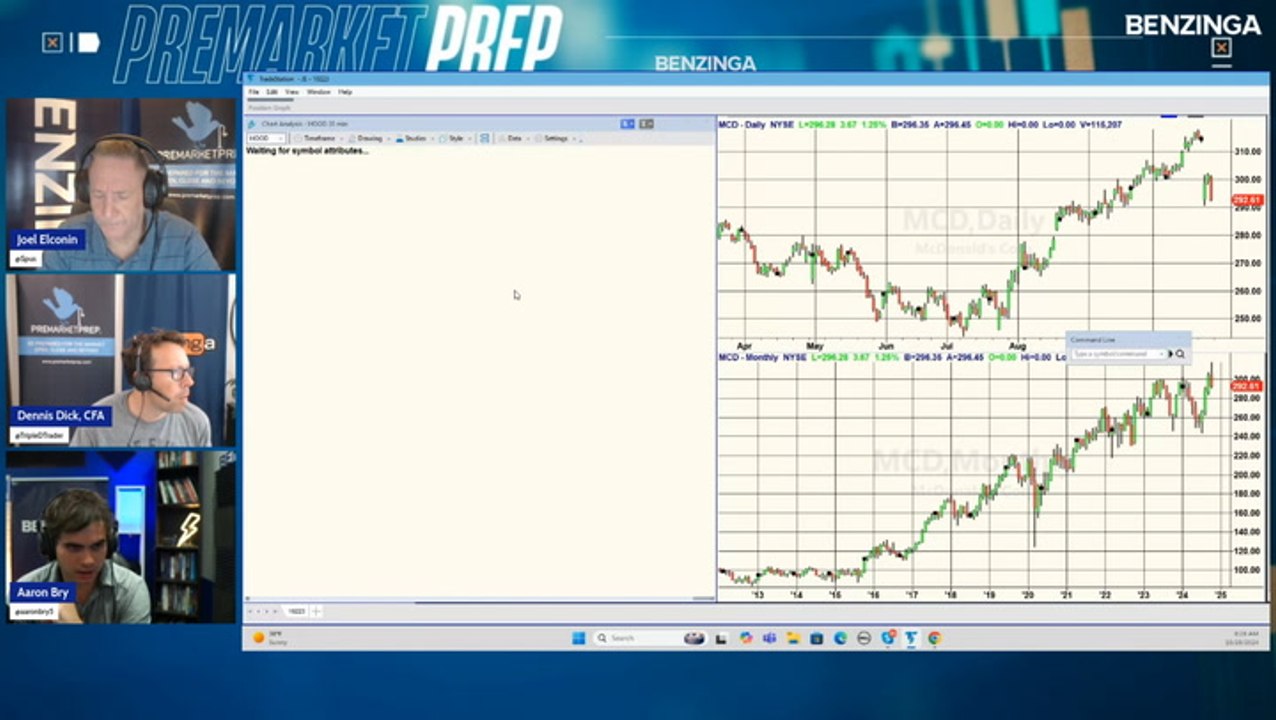Screen dimensions: 1276x720
Task: Open the Help menu
Action: pyautogui.click(x=345, y=91)
